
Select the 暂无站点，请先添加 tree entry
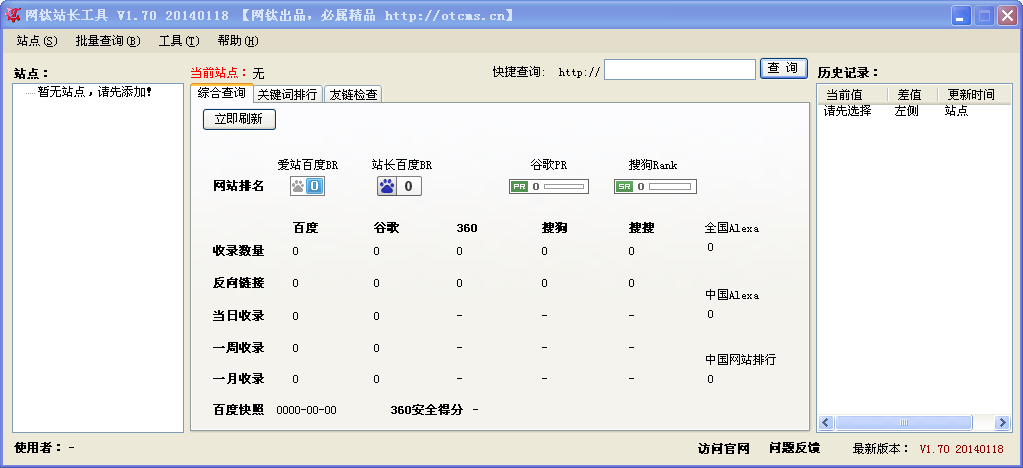coord(95,92)
